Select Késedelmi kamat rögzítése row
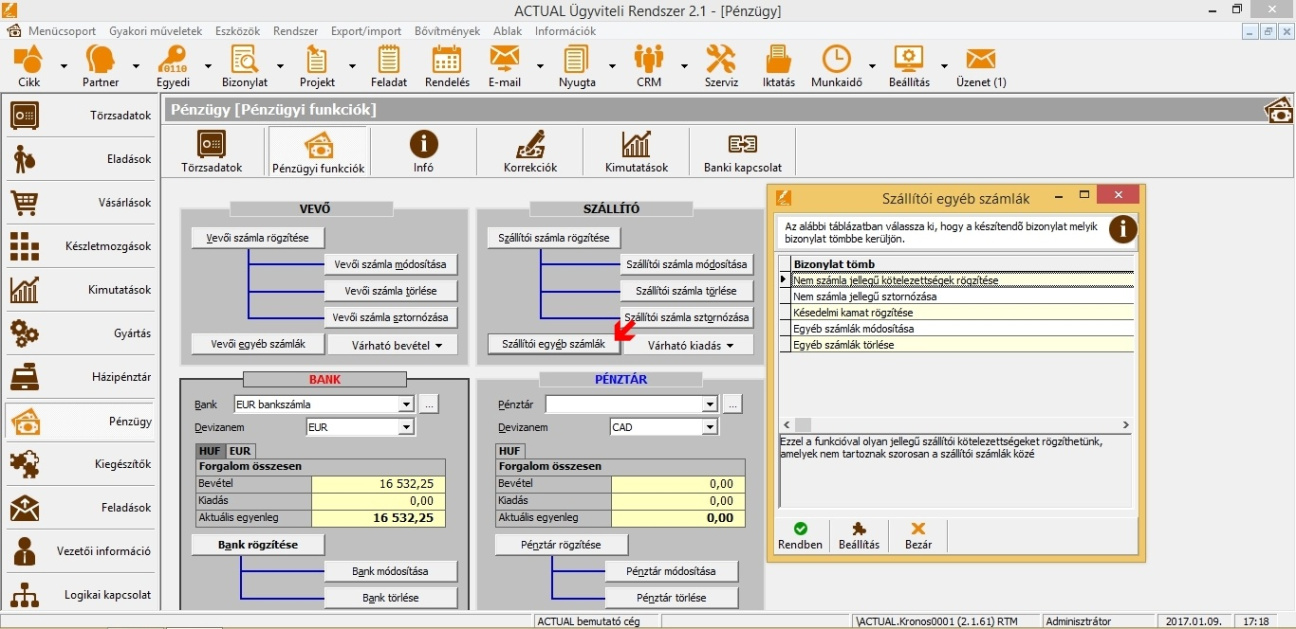Screen dimensions: 1296x629 (x=851, y=312)
